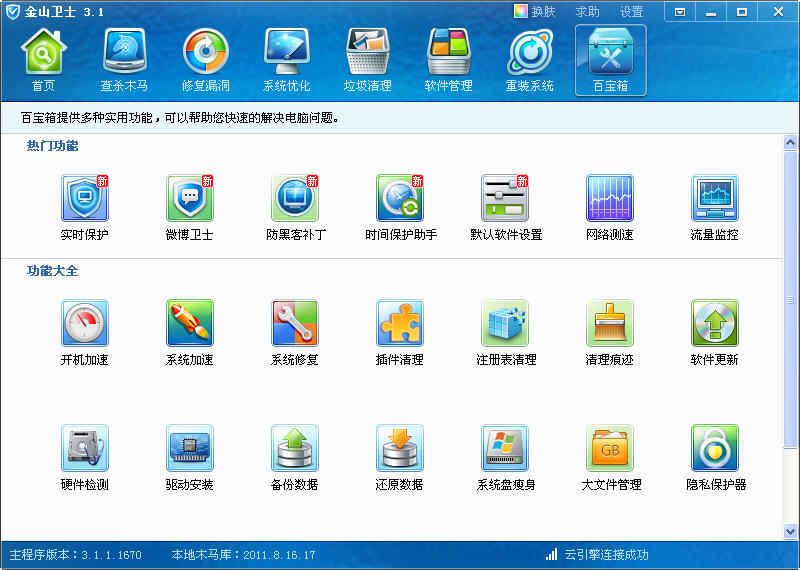Launch the 微博卫士 Weibo guard icon
The image size is (800, 570).
(190, 199)
